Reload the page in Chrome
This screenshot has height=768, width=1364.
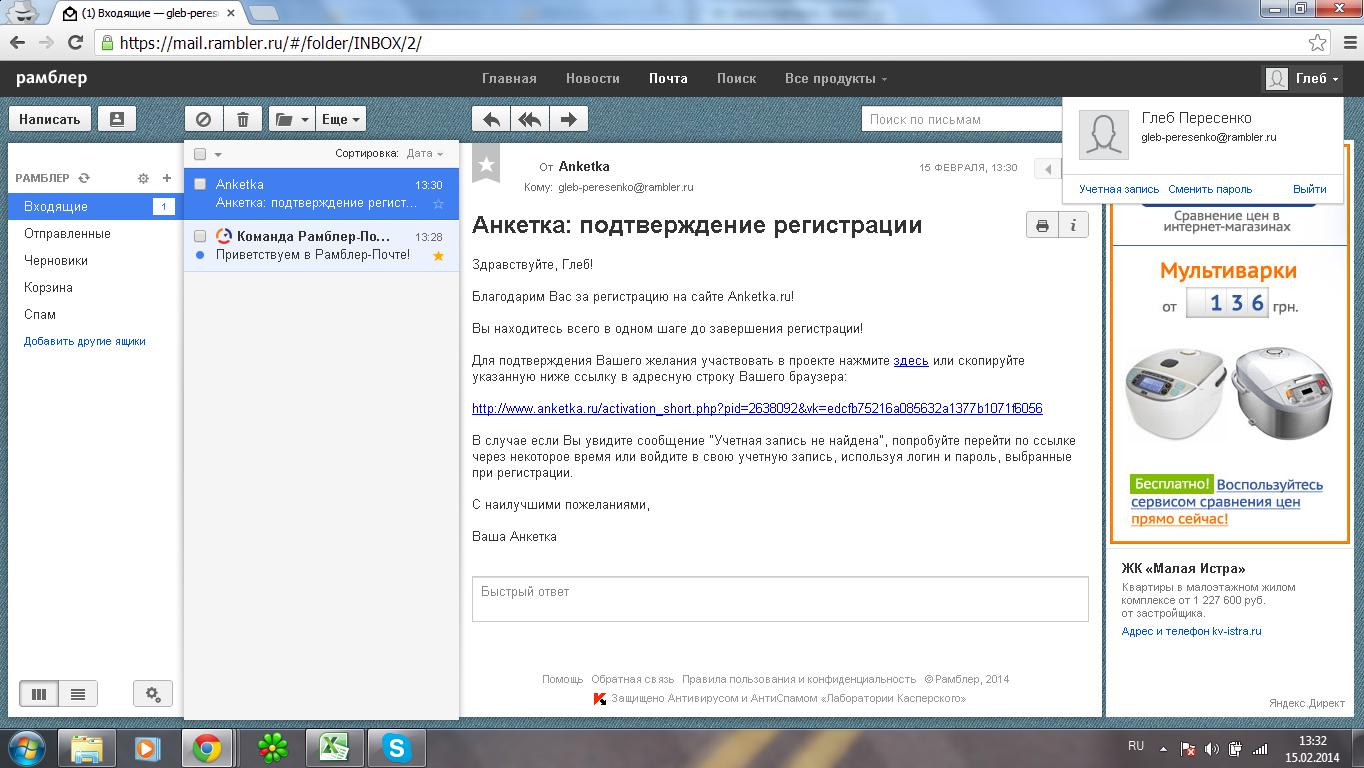tap(75, 42)
